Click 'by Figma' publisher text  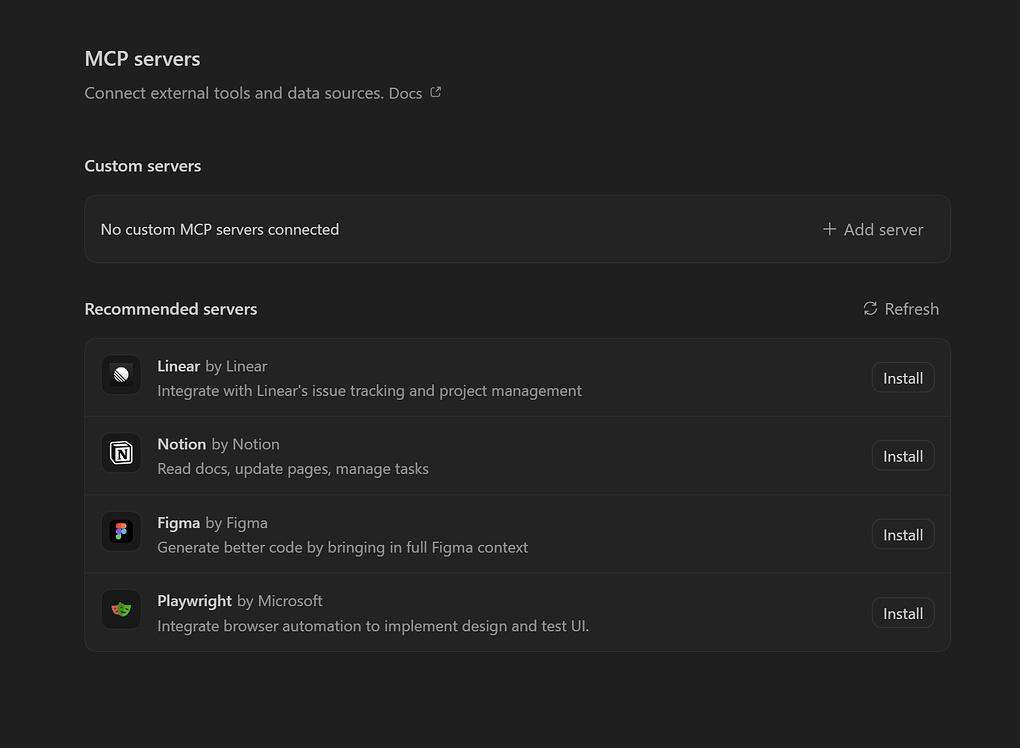237,523
